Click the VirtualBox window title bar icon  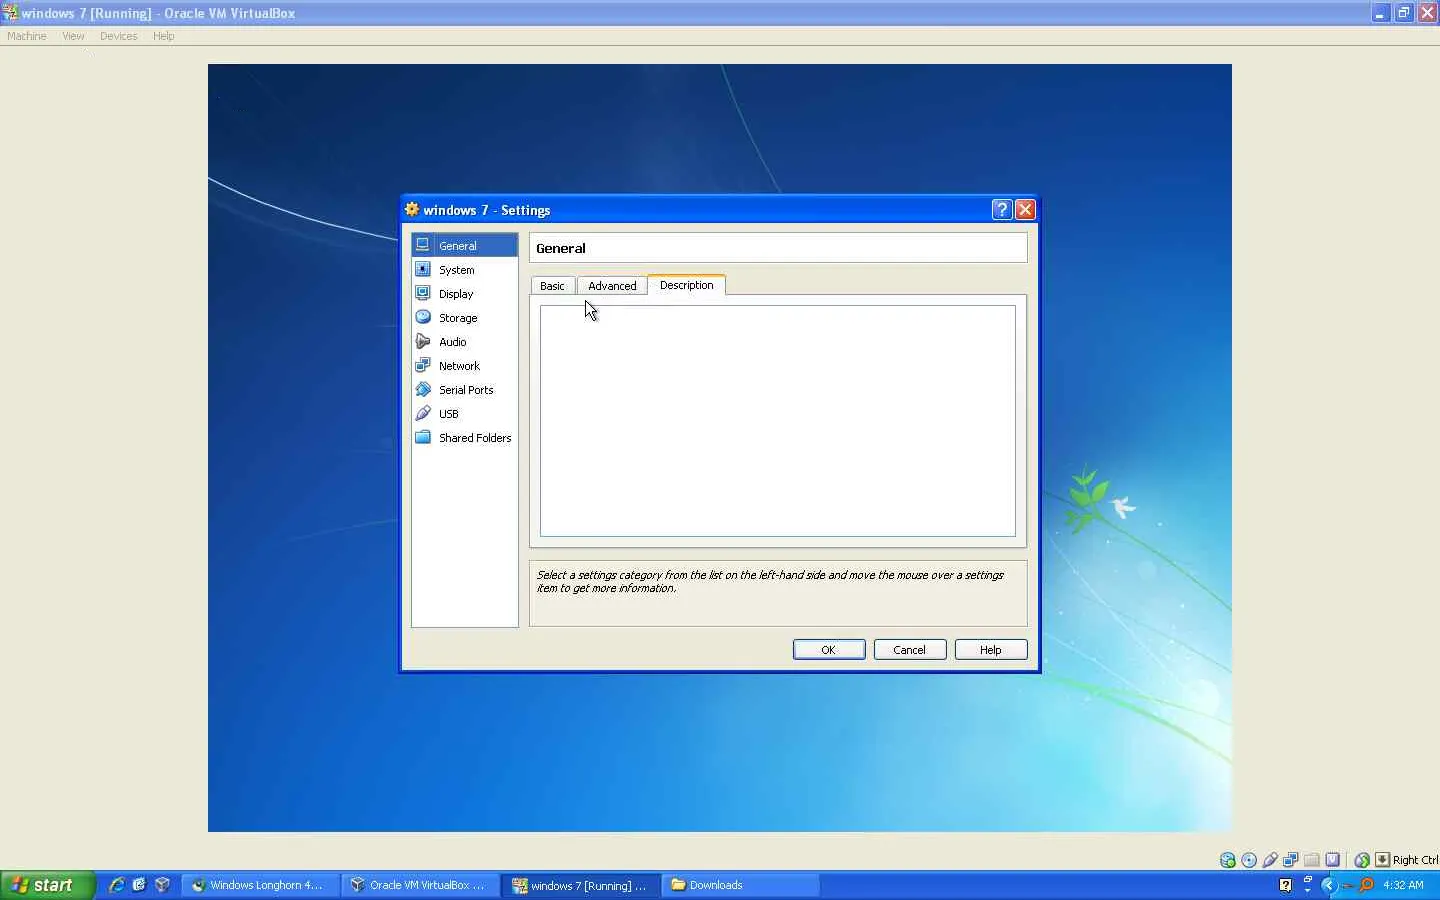click(x=10, y=13)
